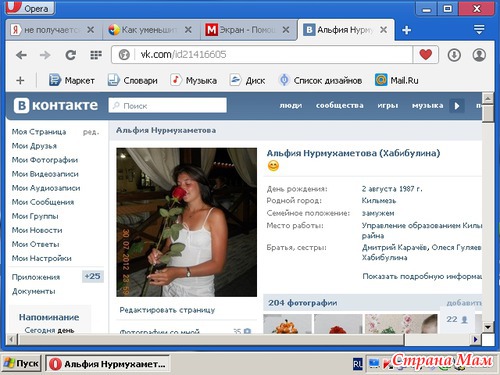Click Редактировать страницу
The width and height of the screenshot is (500, 375).
(167, 310)
